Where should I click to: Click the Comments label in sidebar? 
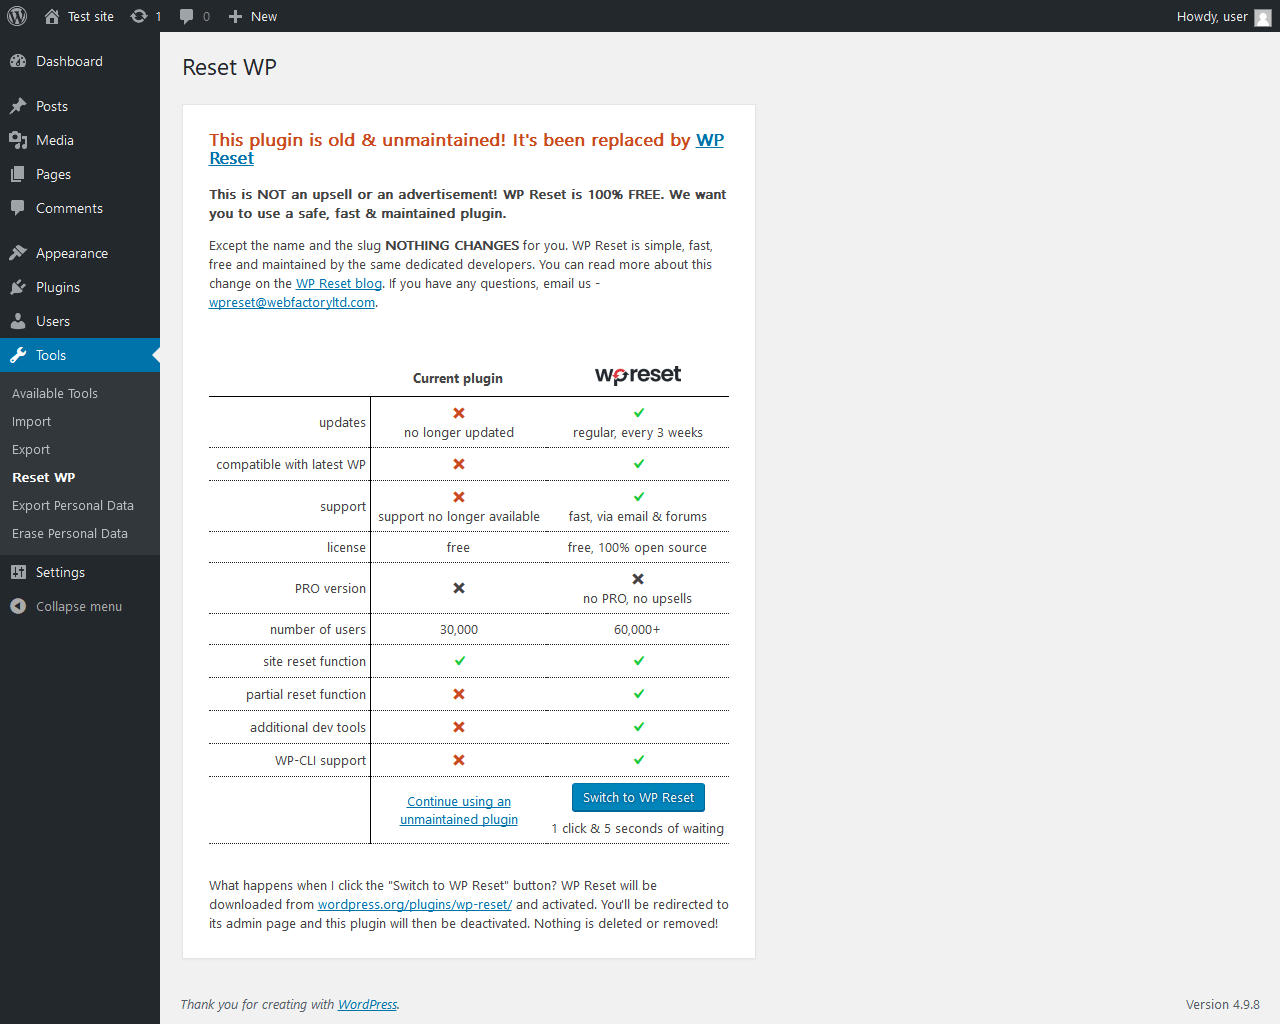click(x=69, y=208)
